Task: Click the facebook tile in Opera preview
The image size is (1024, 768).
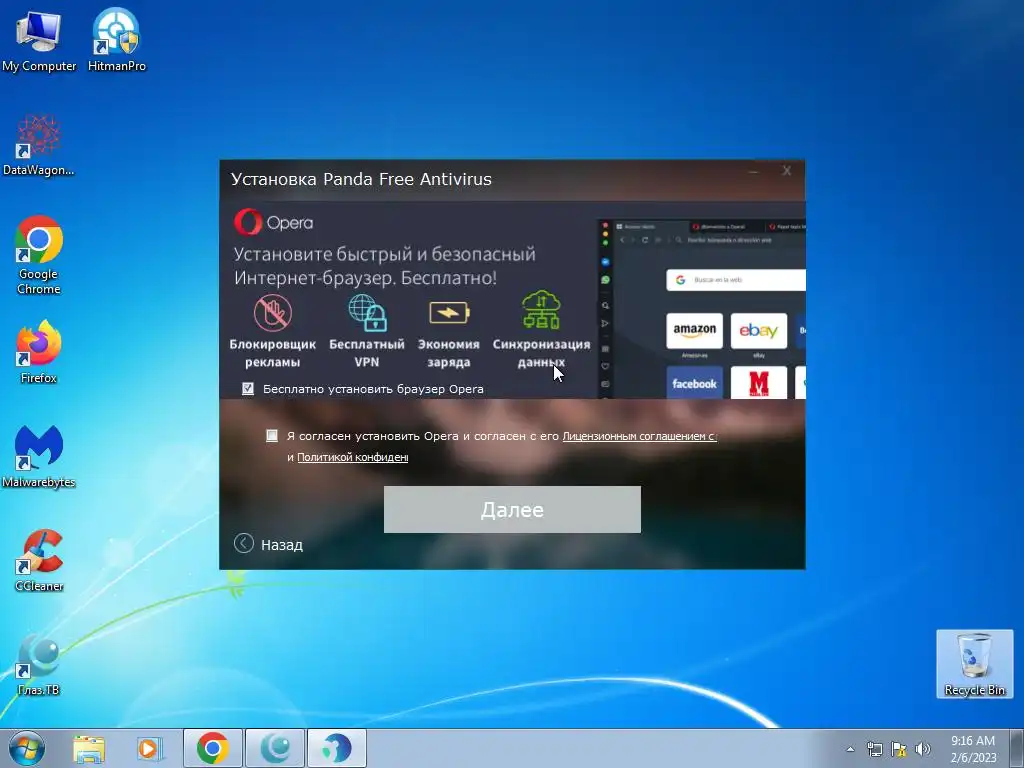Action: [x=694, y=383]
